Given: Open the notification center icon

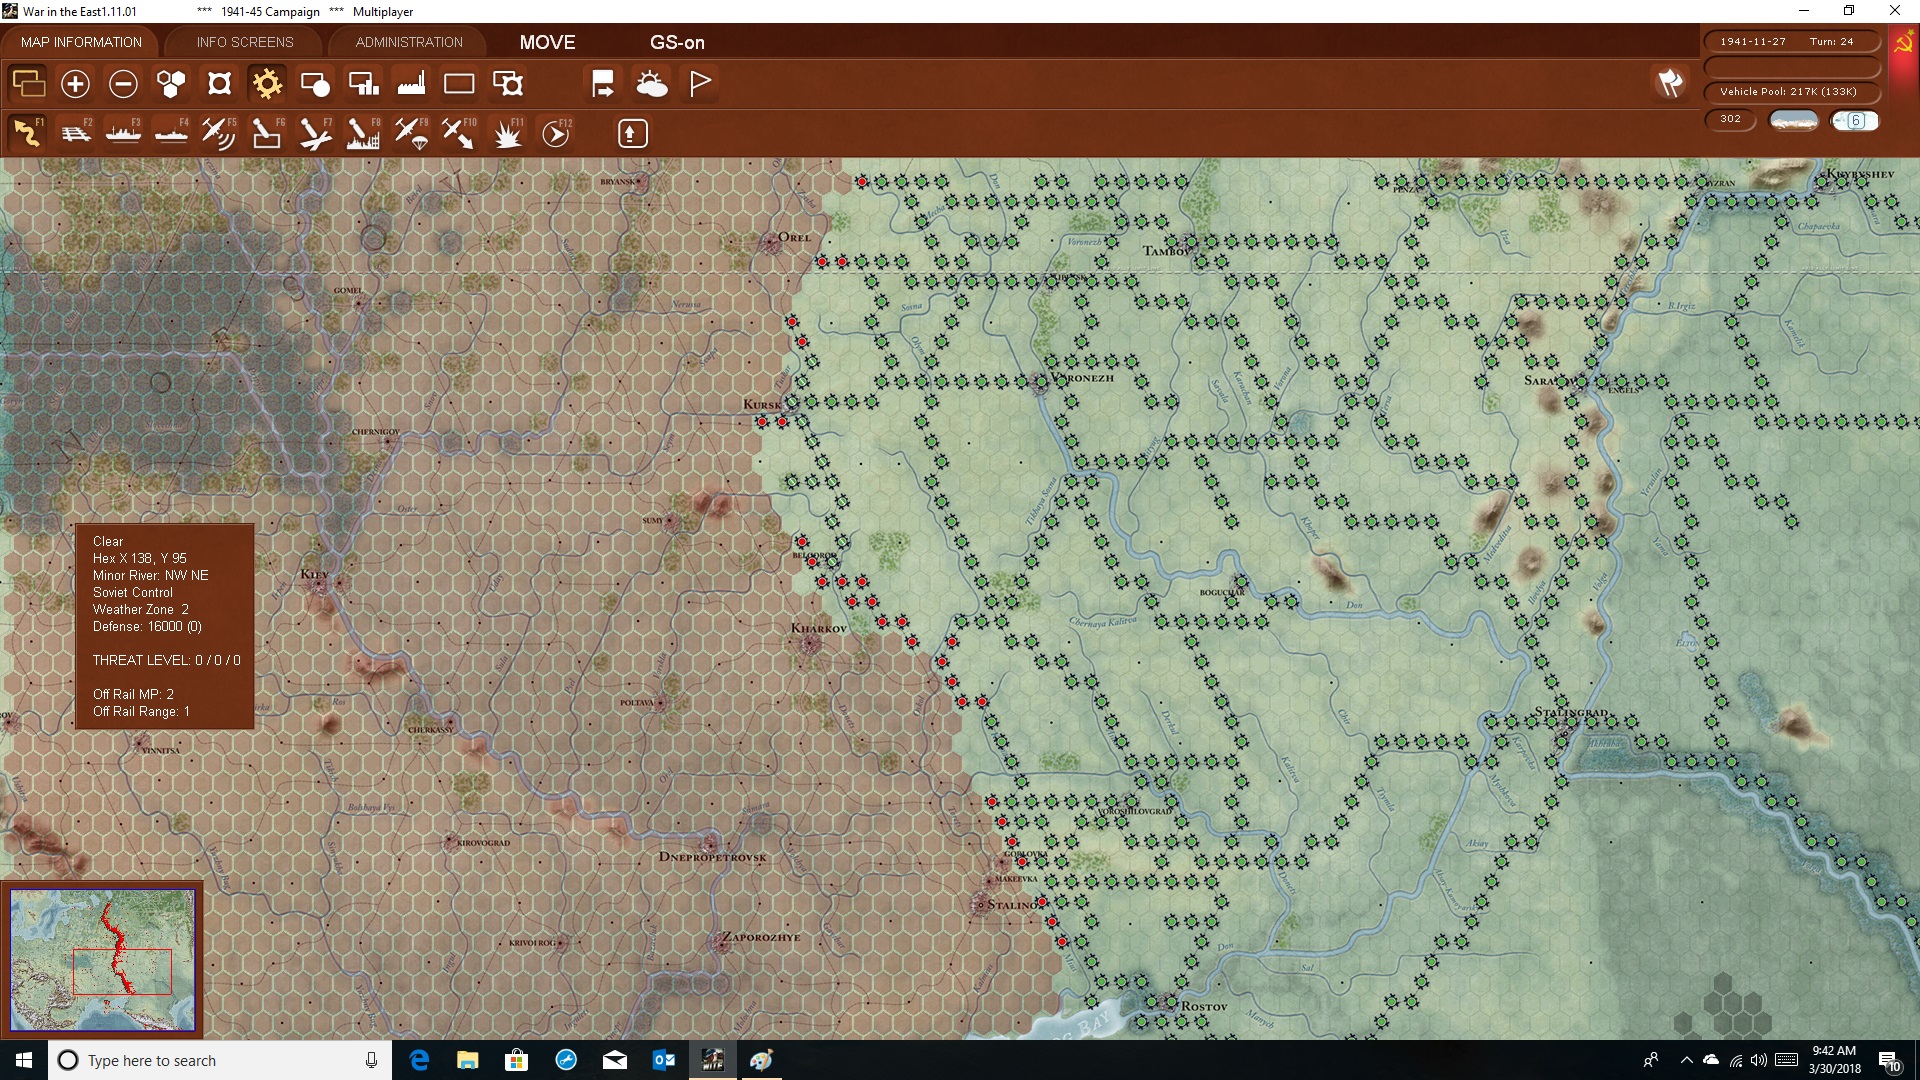Looking at the screenshot, I should point(1889,1060).
